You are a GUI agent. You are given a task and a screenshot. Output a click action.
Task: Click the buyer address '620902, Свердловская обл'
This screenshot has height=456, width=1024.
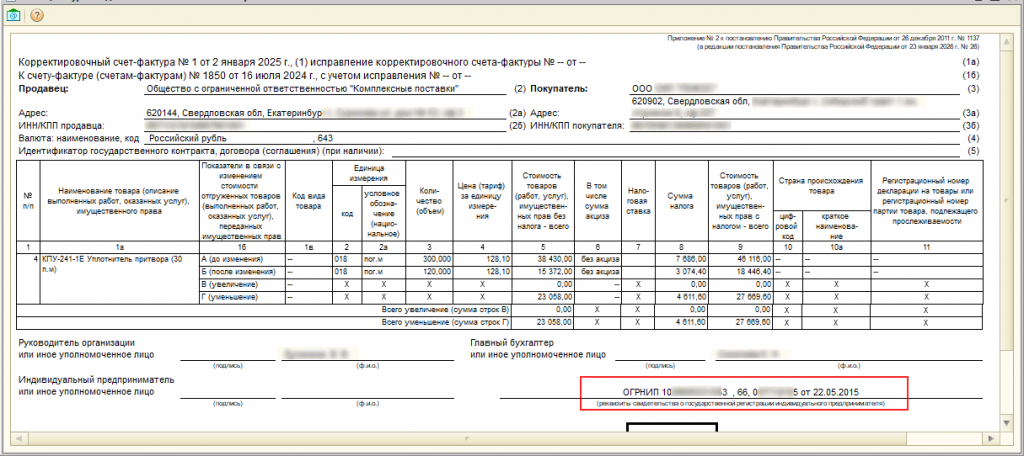[x=690, y=101]
